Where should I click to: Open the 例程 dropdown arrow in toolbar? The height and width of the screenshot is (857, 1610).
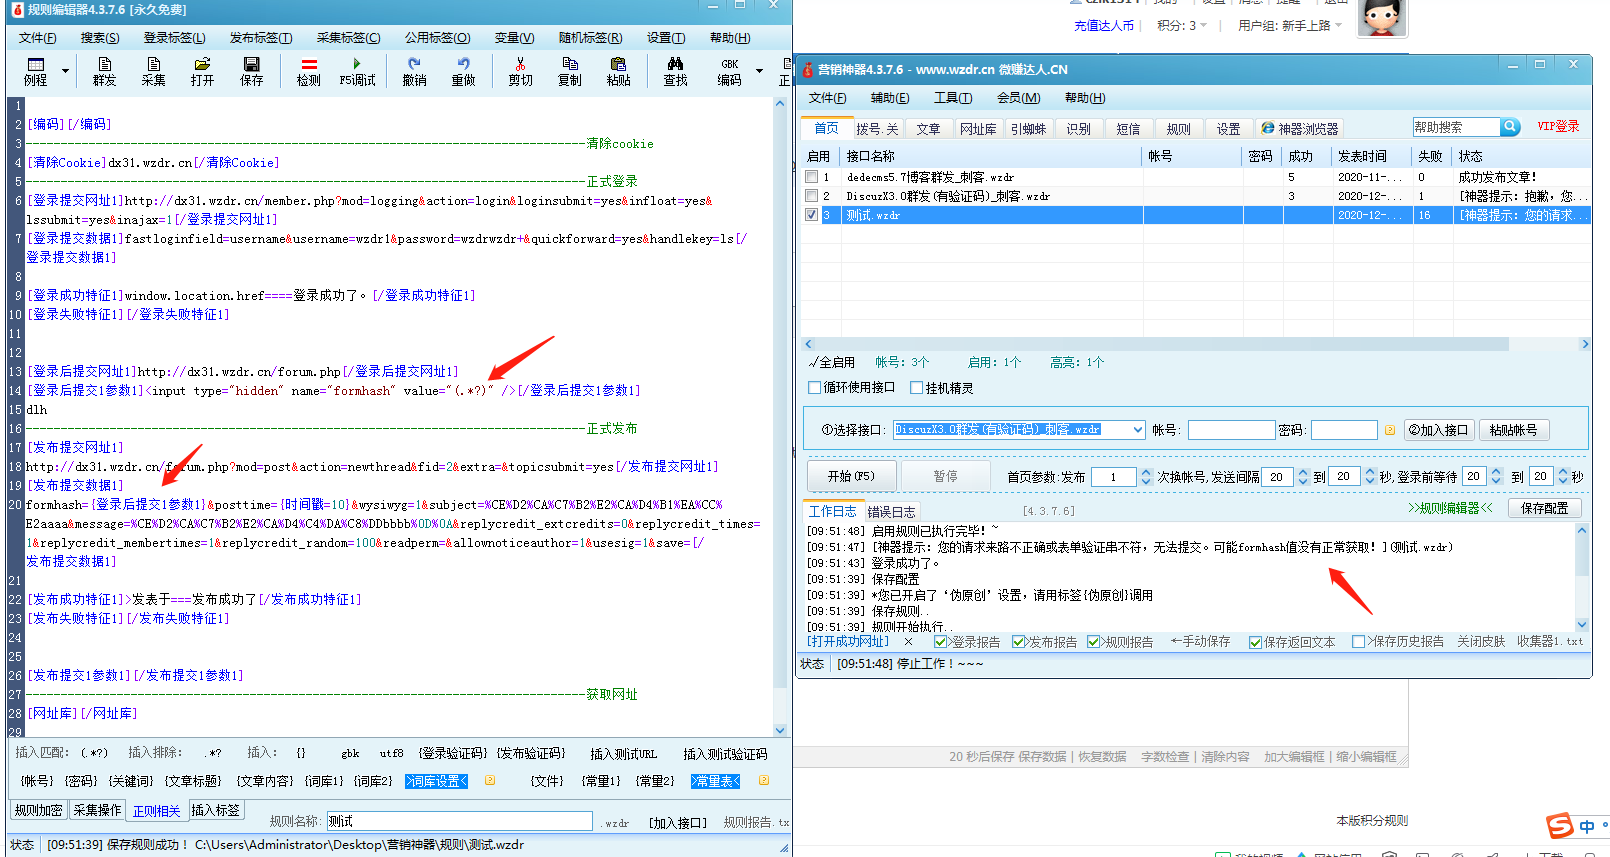tap(66, 71)
